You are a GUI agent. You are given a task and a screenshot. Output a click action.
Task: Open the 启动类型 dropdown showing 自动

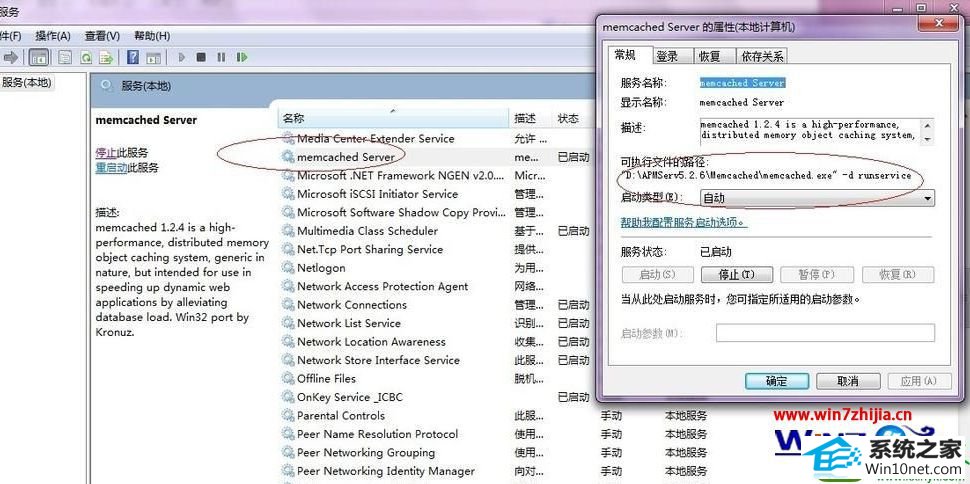(817, 198)
